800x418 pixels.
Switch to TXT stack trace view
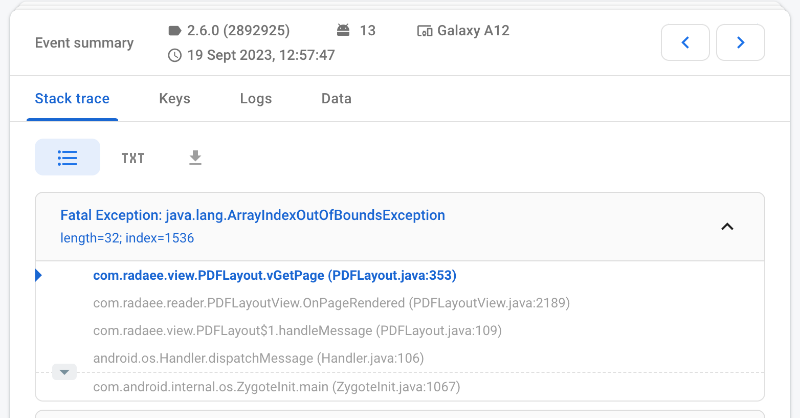pos(133,158)
